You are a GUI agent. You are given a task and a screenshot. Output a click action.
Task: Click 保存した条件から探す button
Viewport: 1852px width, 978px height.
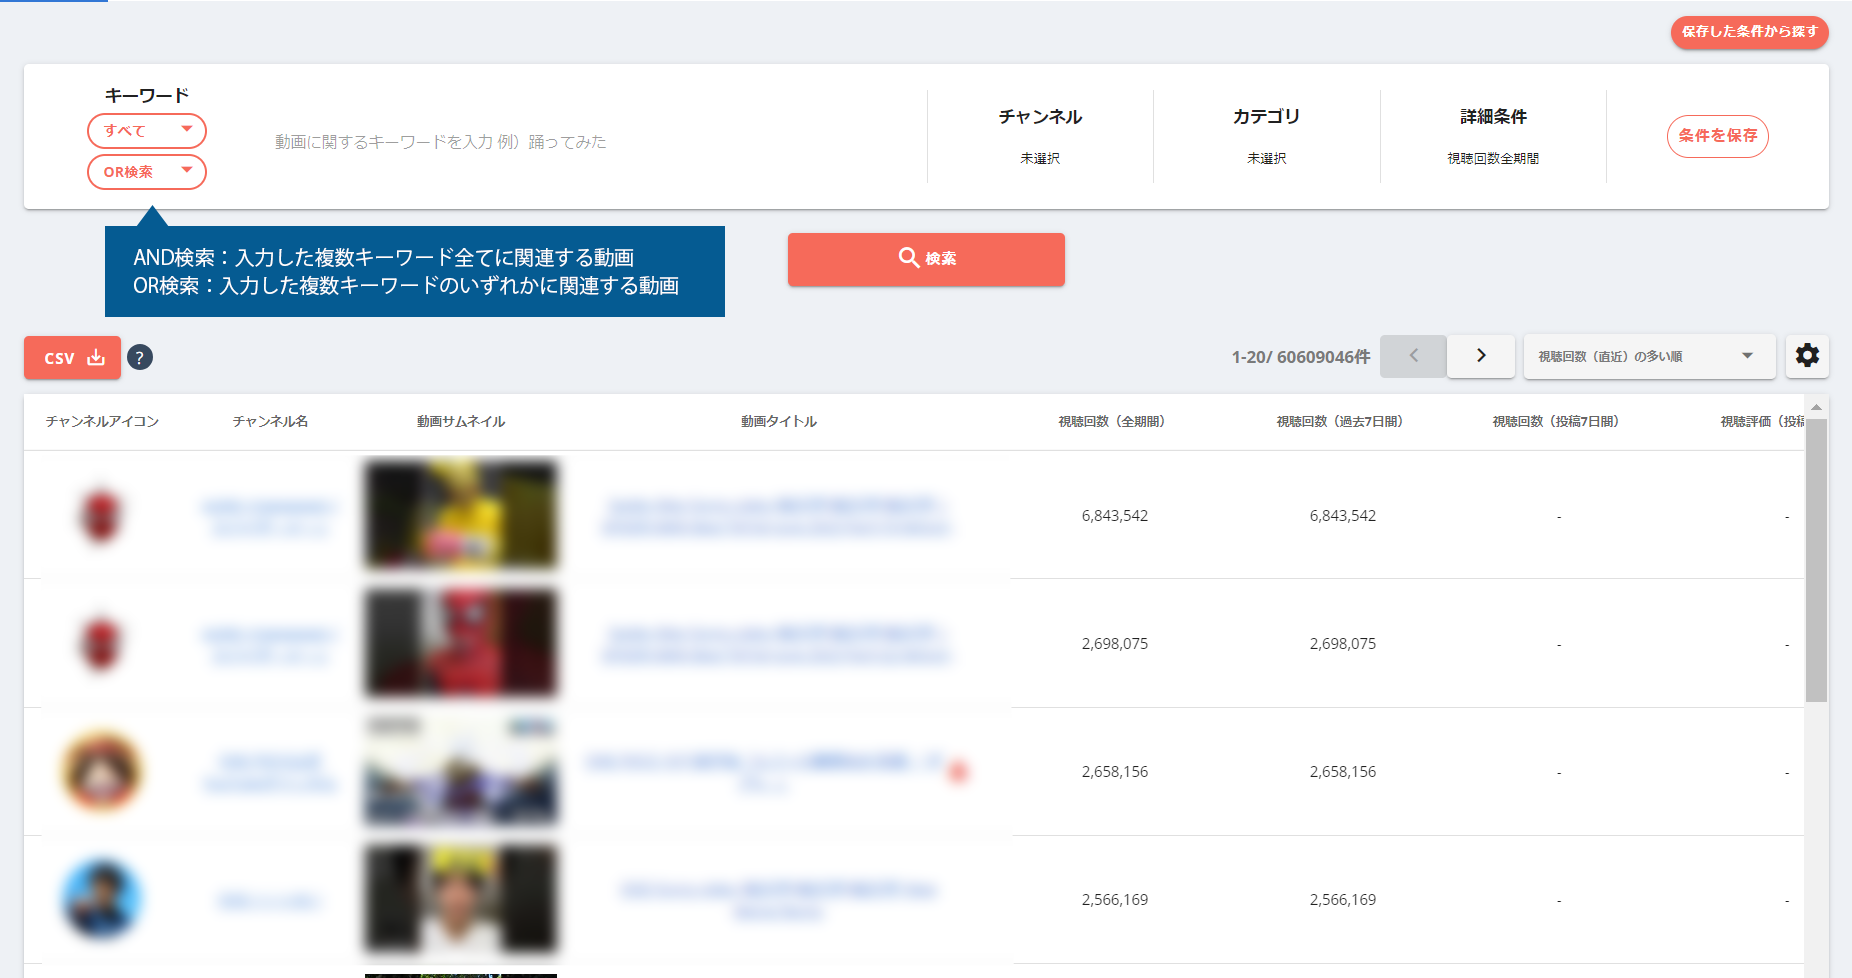coord(1749,32)
